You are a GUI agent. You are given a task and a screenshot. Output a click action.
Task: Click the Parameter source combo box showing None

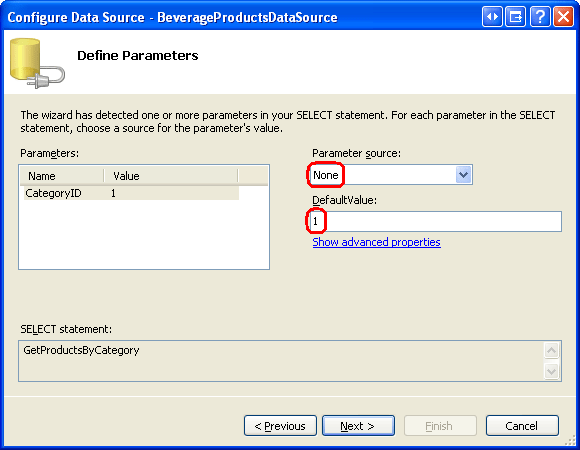tap(391, 175)
